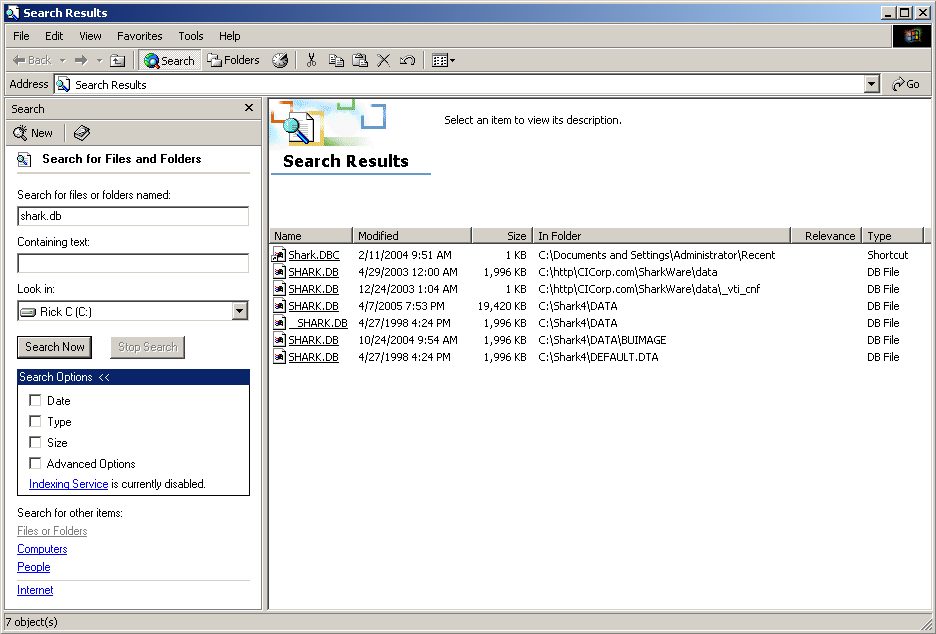Screen dimensions: 936x634
Task: Select the __SHARK.DB file
Action: (x=318, y=323)
